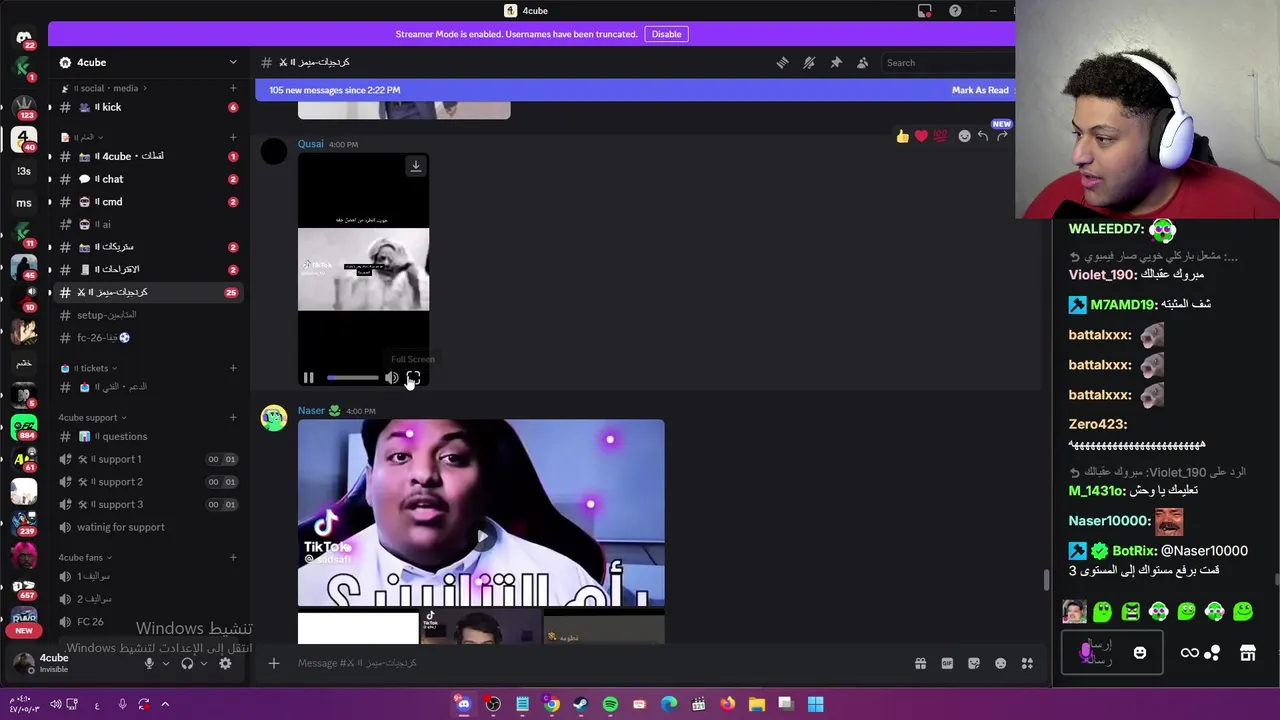Join the support 3 voice channel
The width and height of the screenshot is (1280, 720).
coord(148,504)
